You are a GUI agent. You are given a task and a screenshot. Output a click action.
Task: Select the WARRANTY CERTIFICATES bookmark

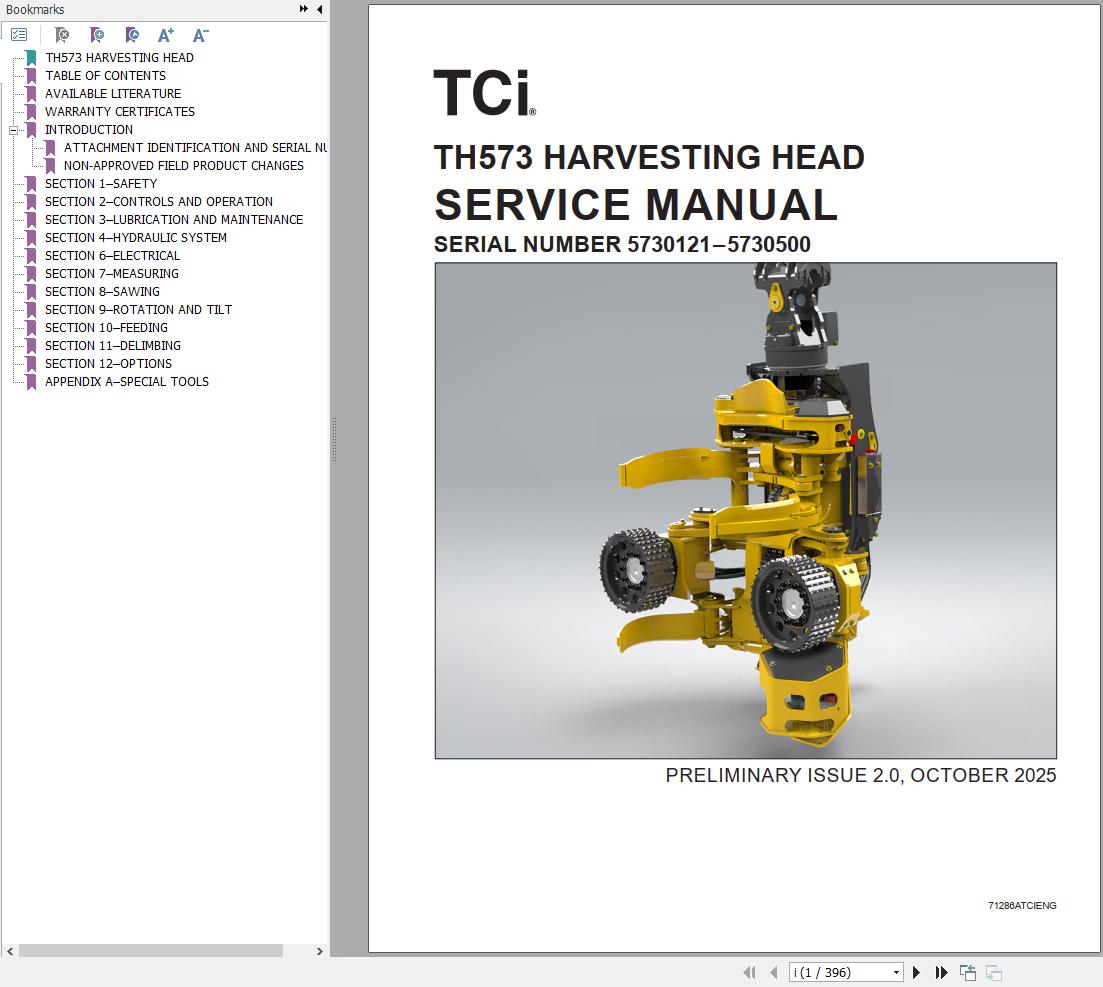(118, 111)
